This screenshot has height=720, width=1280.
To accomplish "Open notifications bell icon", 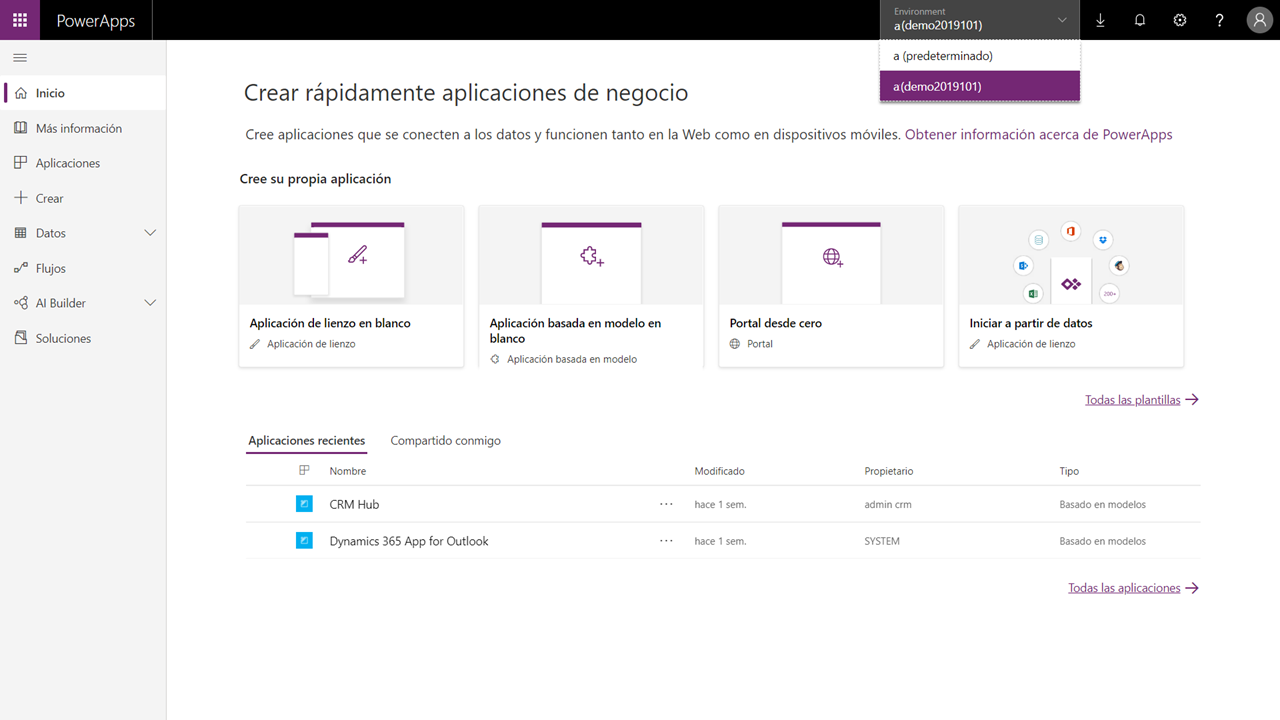I will click(1140, 20).
